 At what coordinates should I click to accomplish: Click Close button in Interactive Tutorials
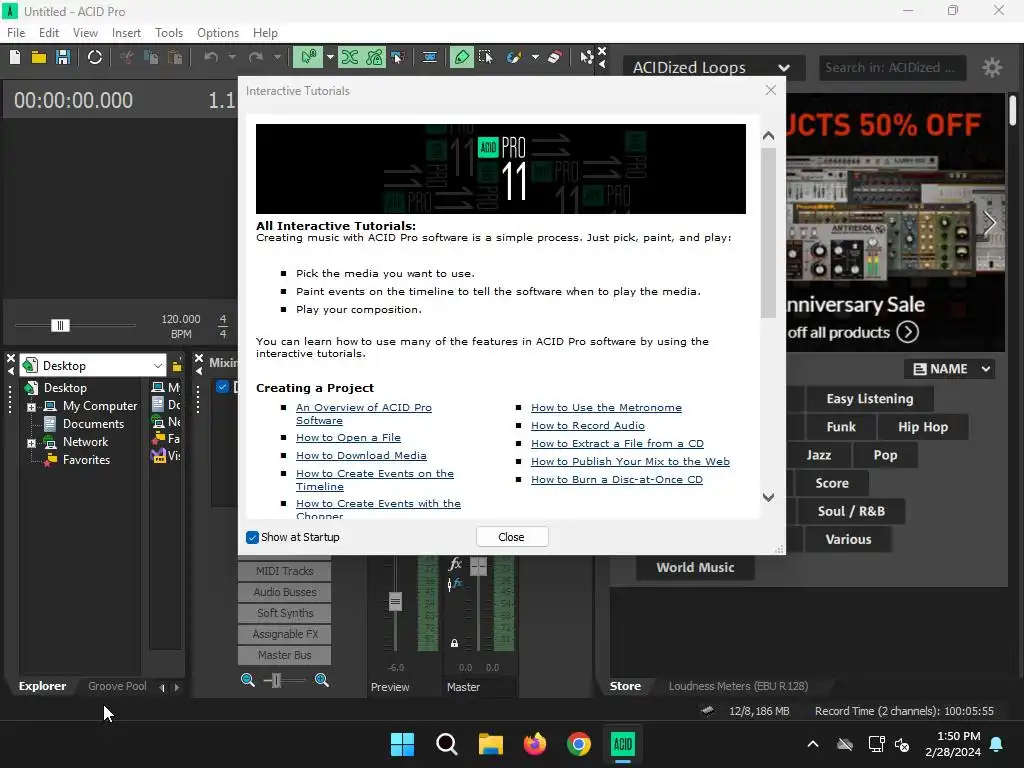[x=512, y=537]
